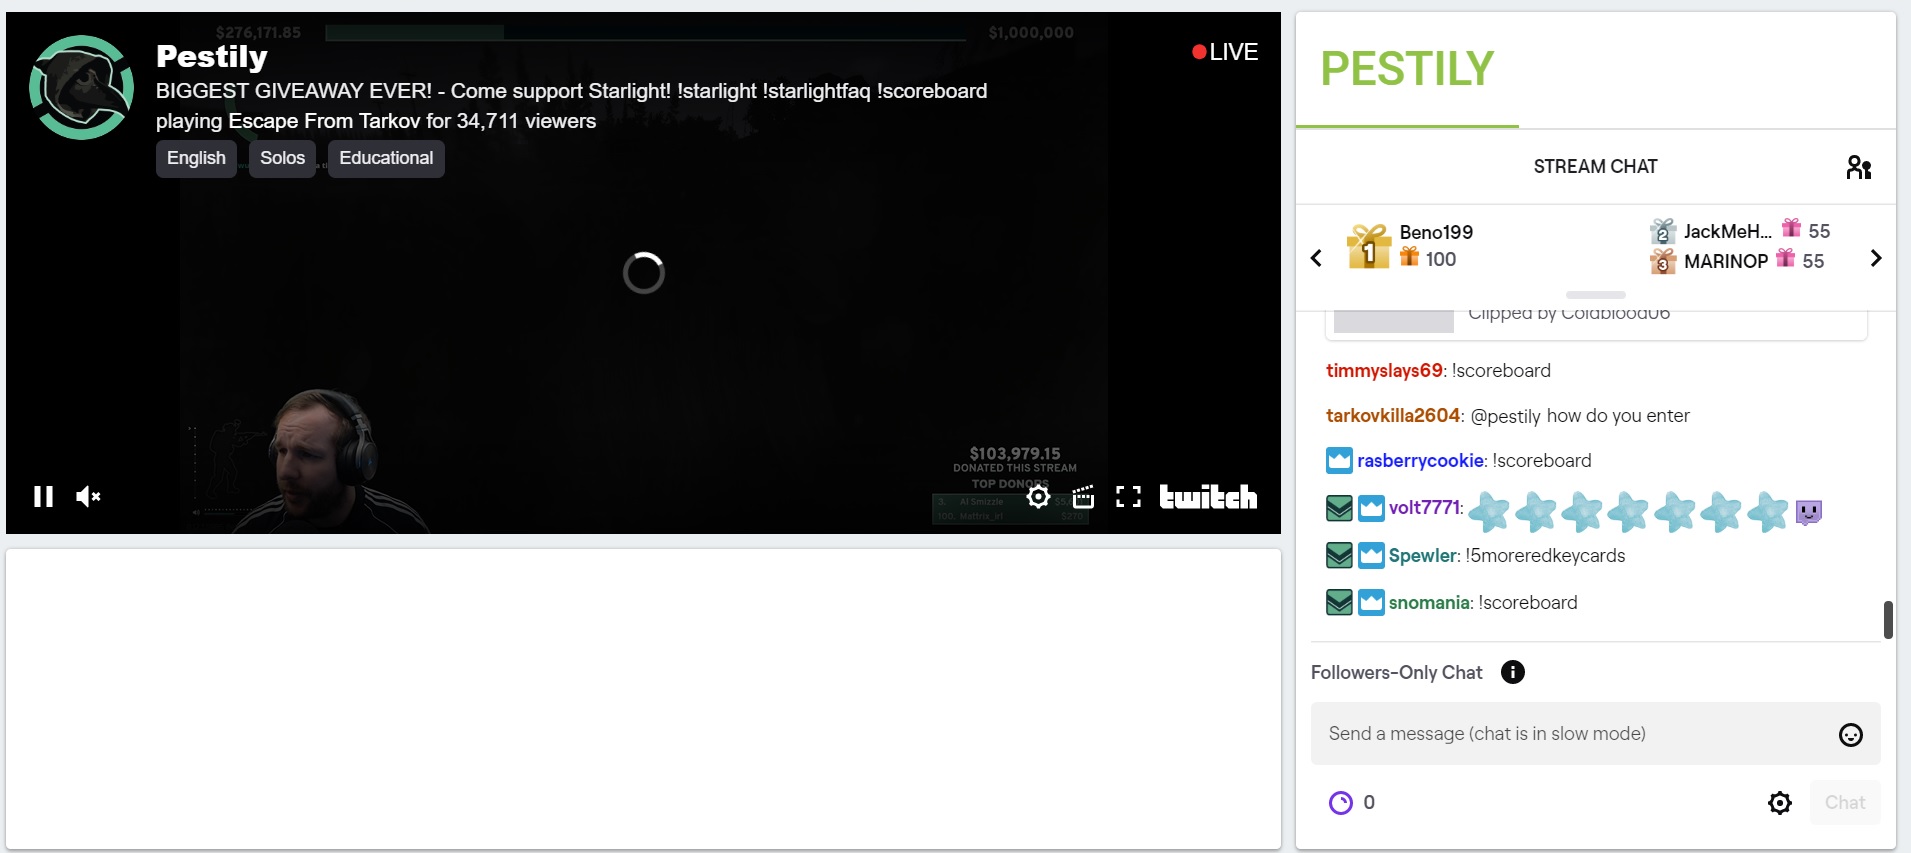Open the Pestily channel name link
Screen dimensions: 1911x853
212,57
